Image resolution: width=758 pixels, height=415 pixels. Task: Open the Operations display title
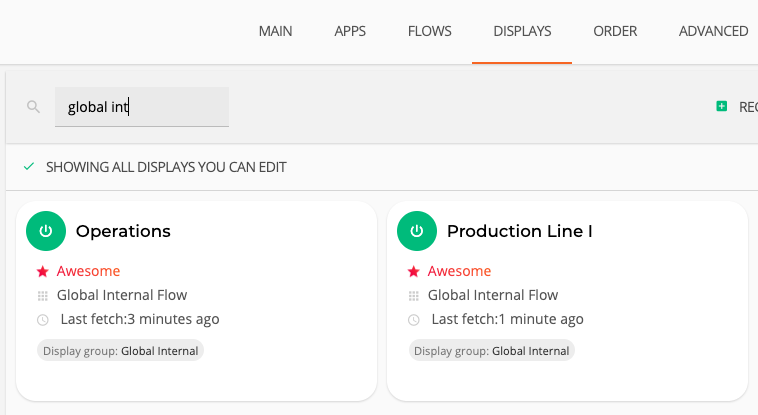[x=123, y=231]
